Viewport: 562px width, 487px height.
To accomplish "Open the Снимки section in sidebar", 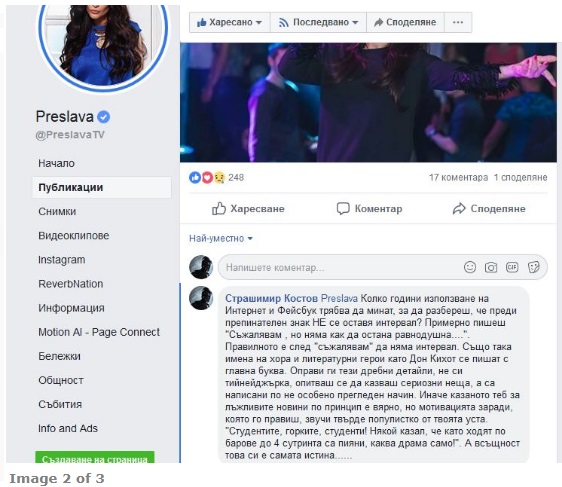I will coord(57,211).
